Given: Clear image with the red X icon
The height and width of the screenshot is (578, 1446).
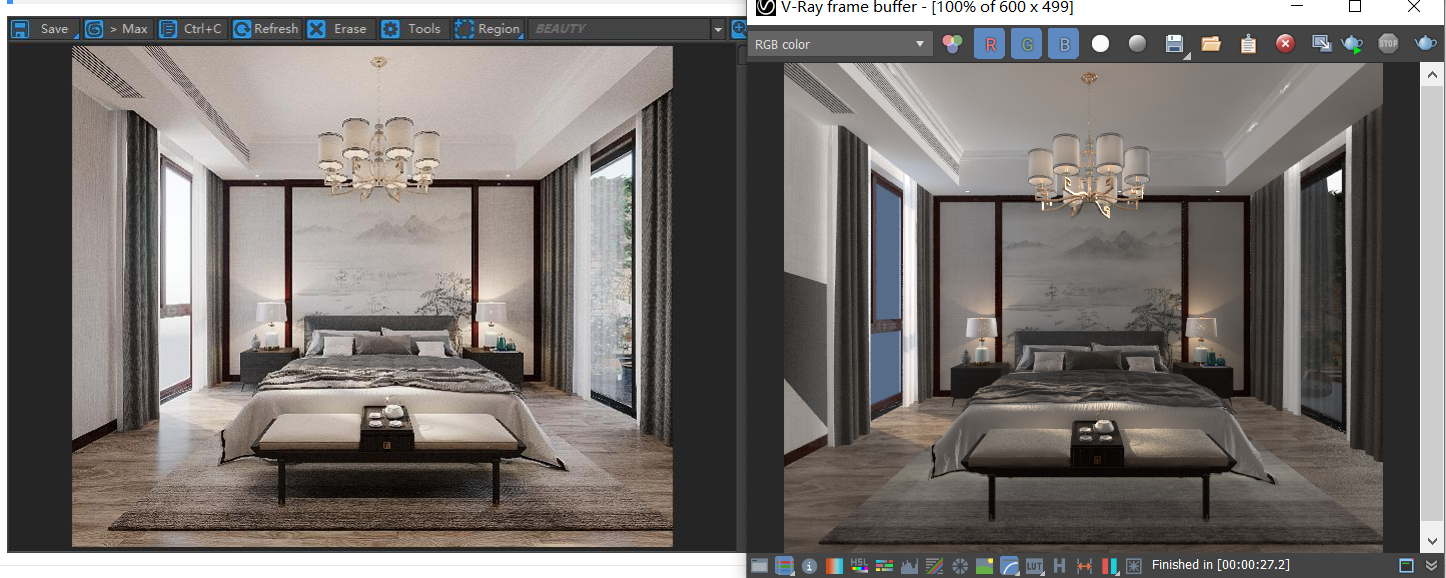Looking at the screenshot, I should point(1285,44).
